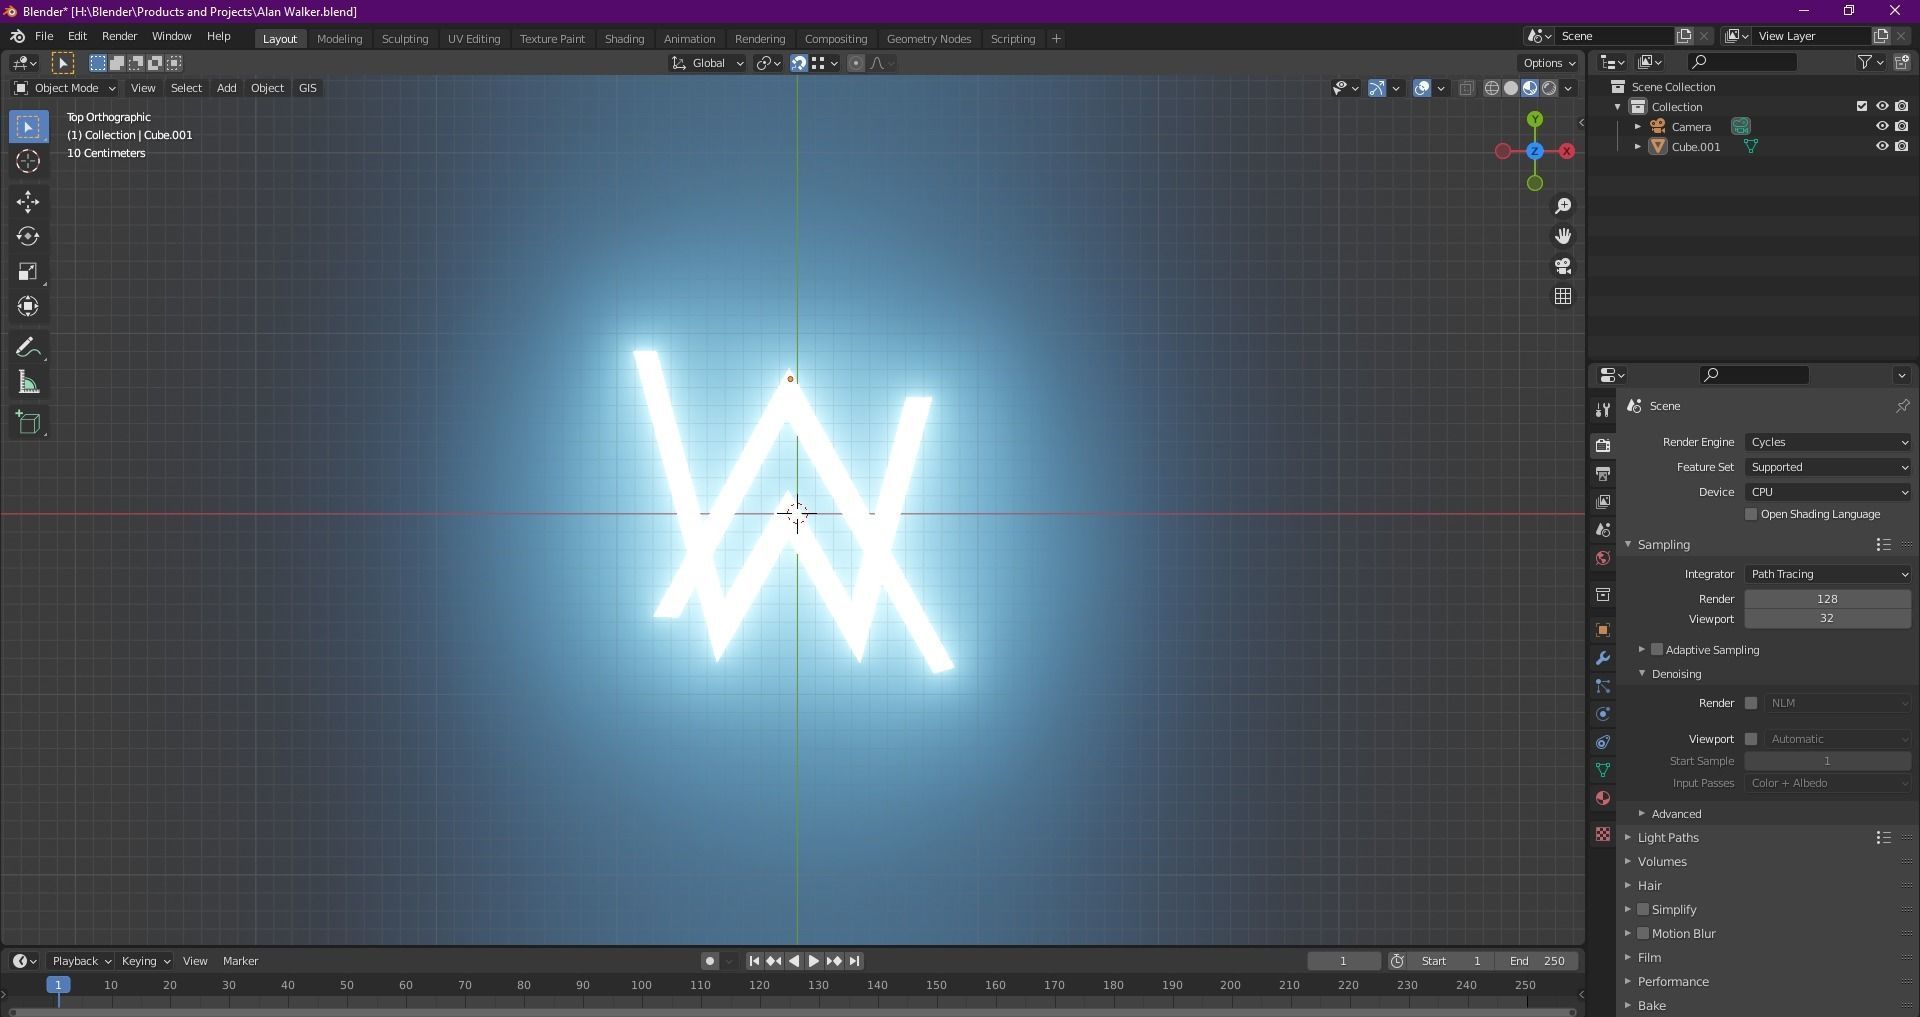1920x1017 pixels.
Task: Open the Render menu
Action: pos(119,36)
